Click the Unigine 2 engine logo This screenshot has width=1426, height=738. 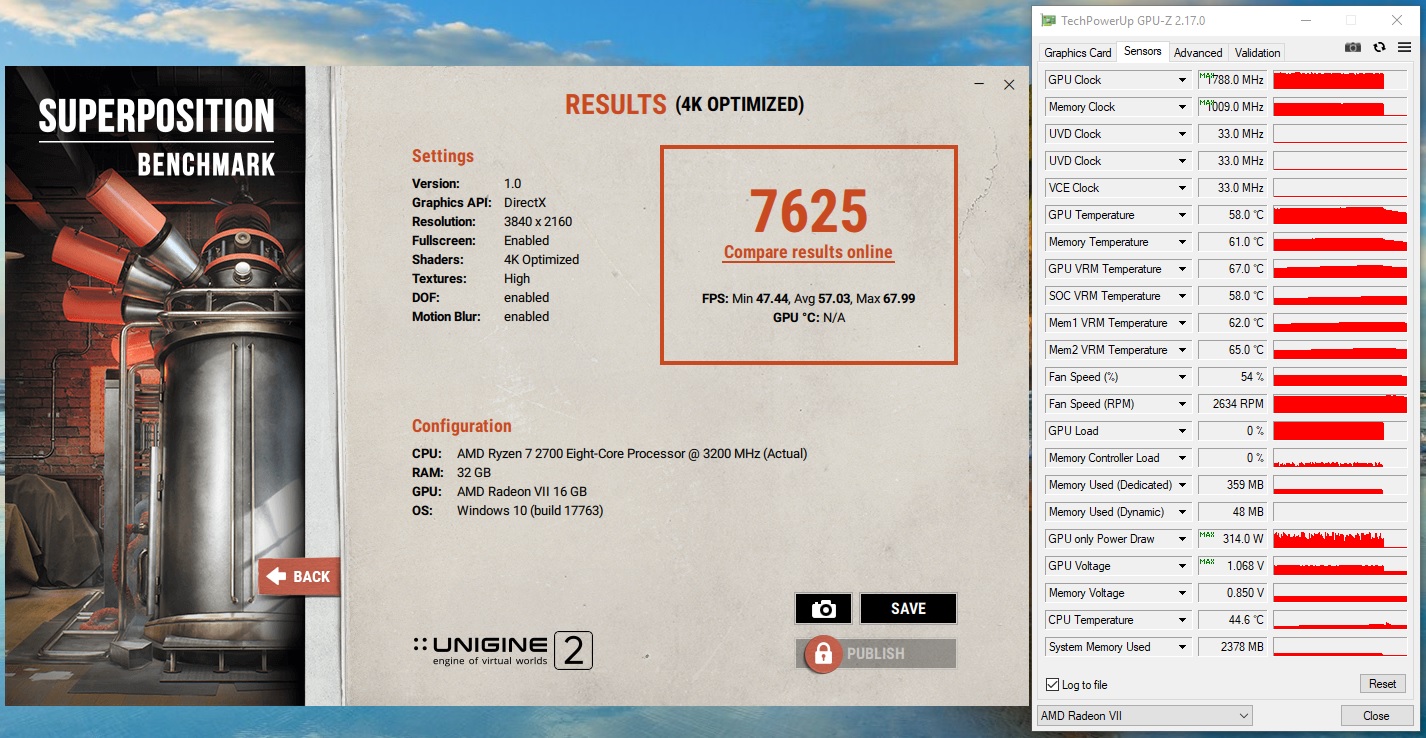click(503, 650)
